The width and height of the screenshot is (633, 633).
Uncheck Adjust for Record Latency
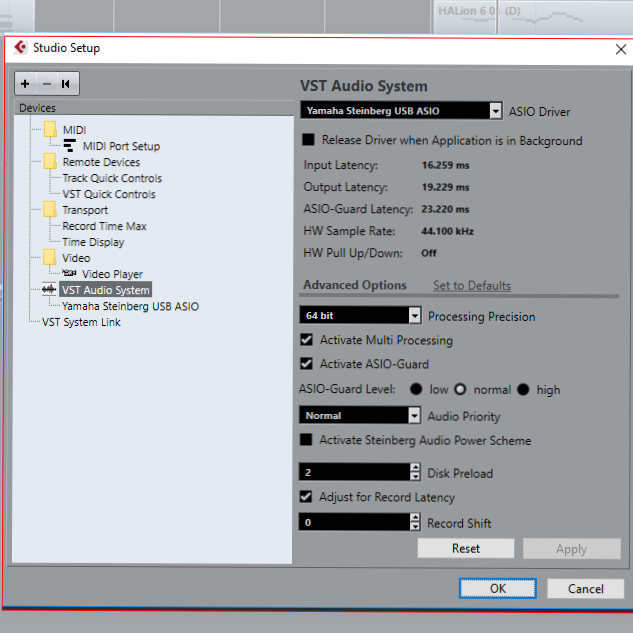(306, 496)
